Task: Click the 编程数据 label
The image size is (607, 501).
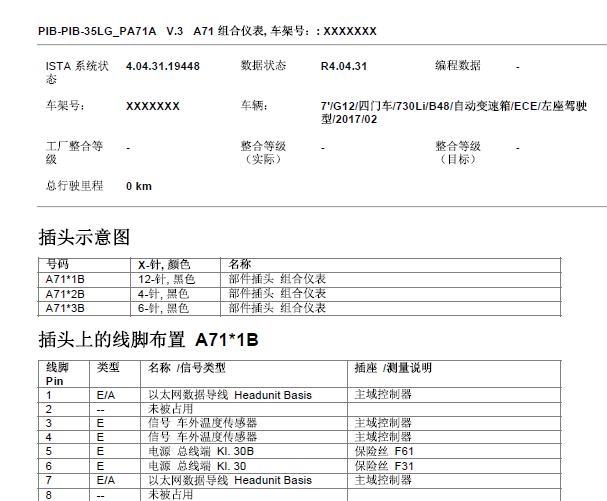Action: click(458, 65)
